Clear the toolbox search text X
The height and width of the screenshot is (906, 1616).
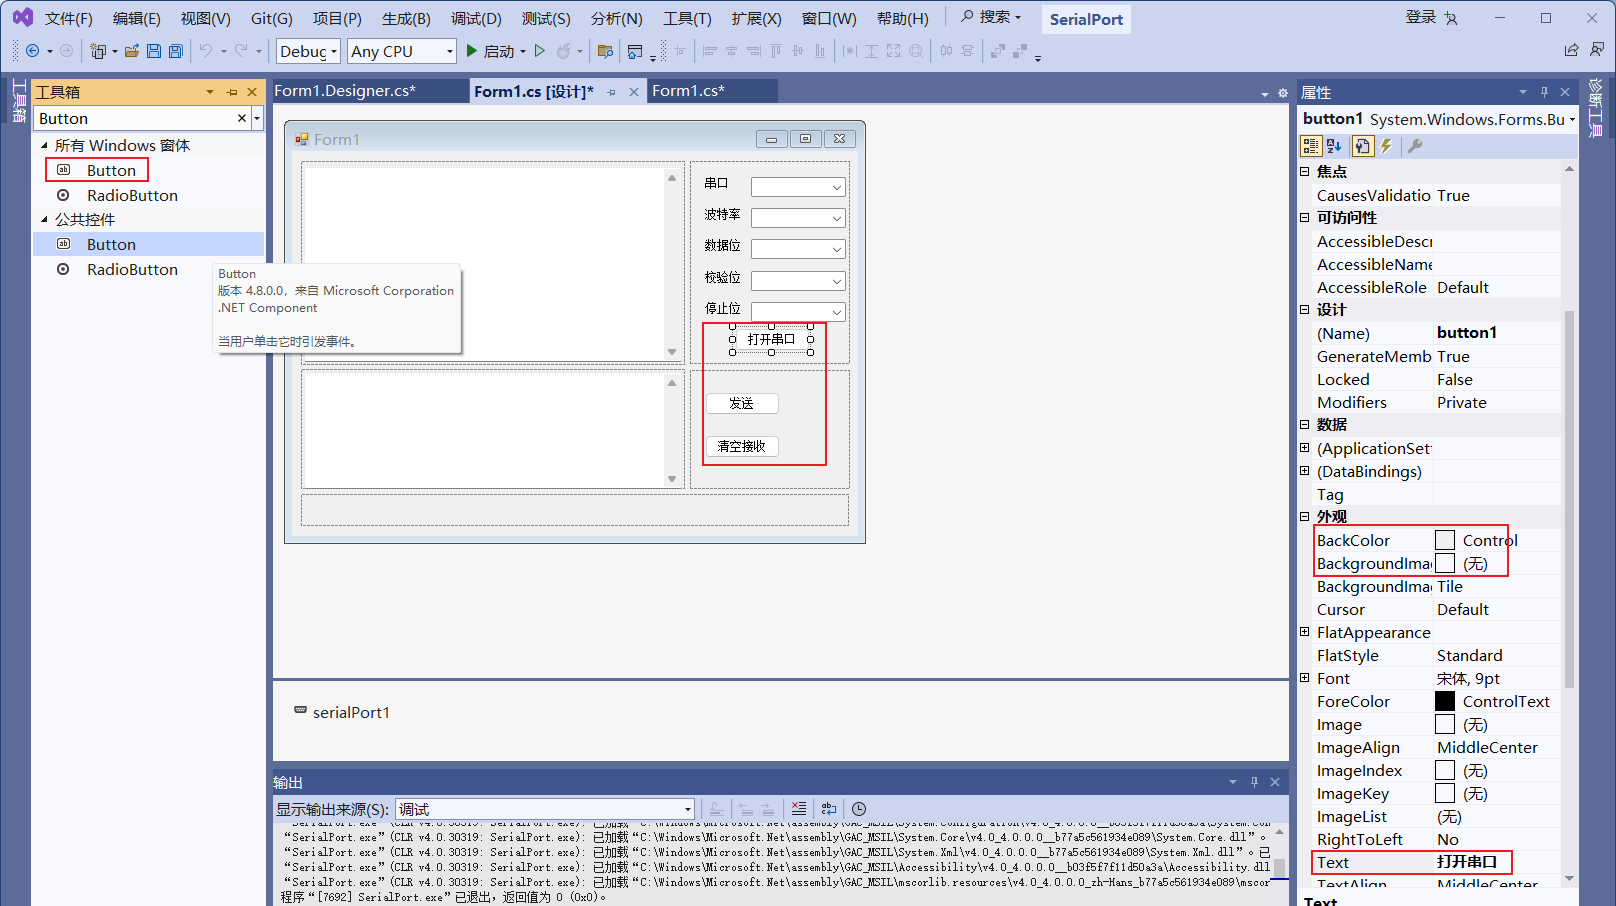(x=241, y=118)
